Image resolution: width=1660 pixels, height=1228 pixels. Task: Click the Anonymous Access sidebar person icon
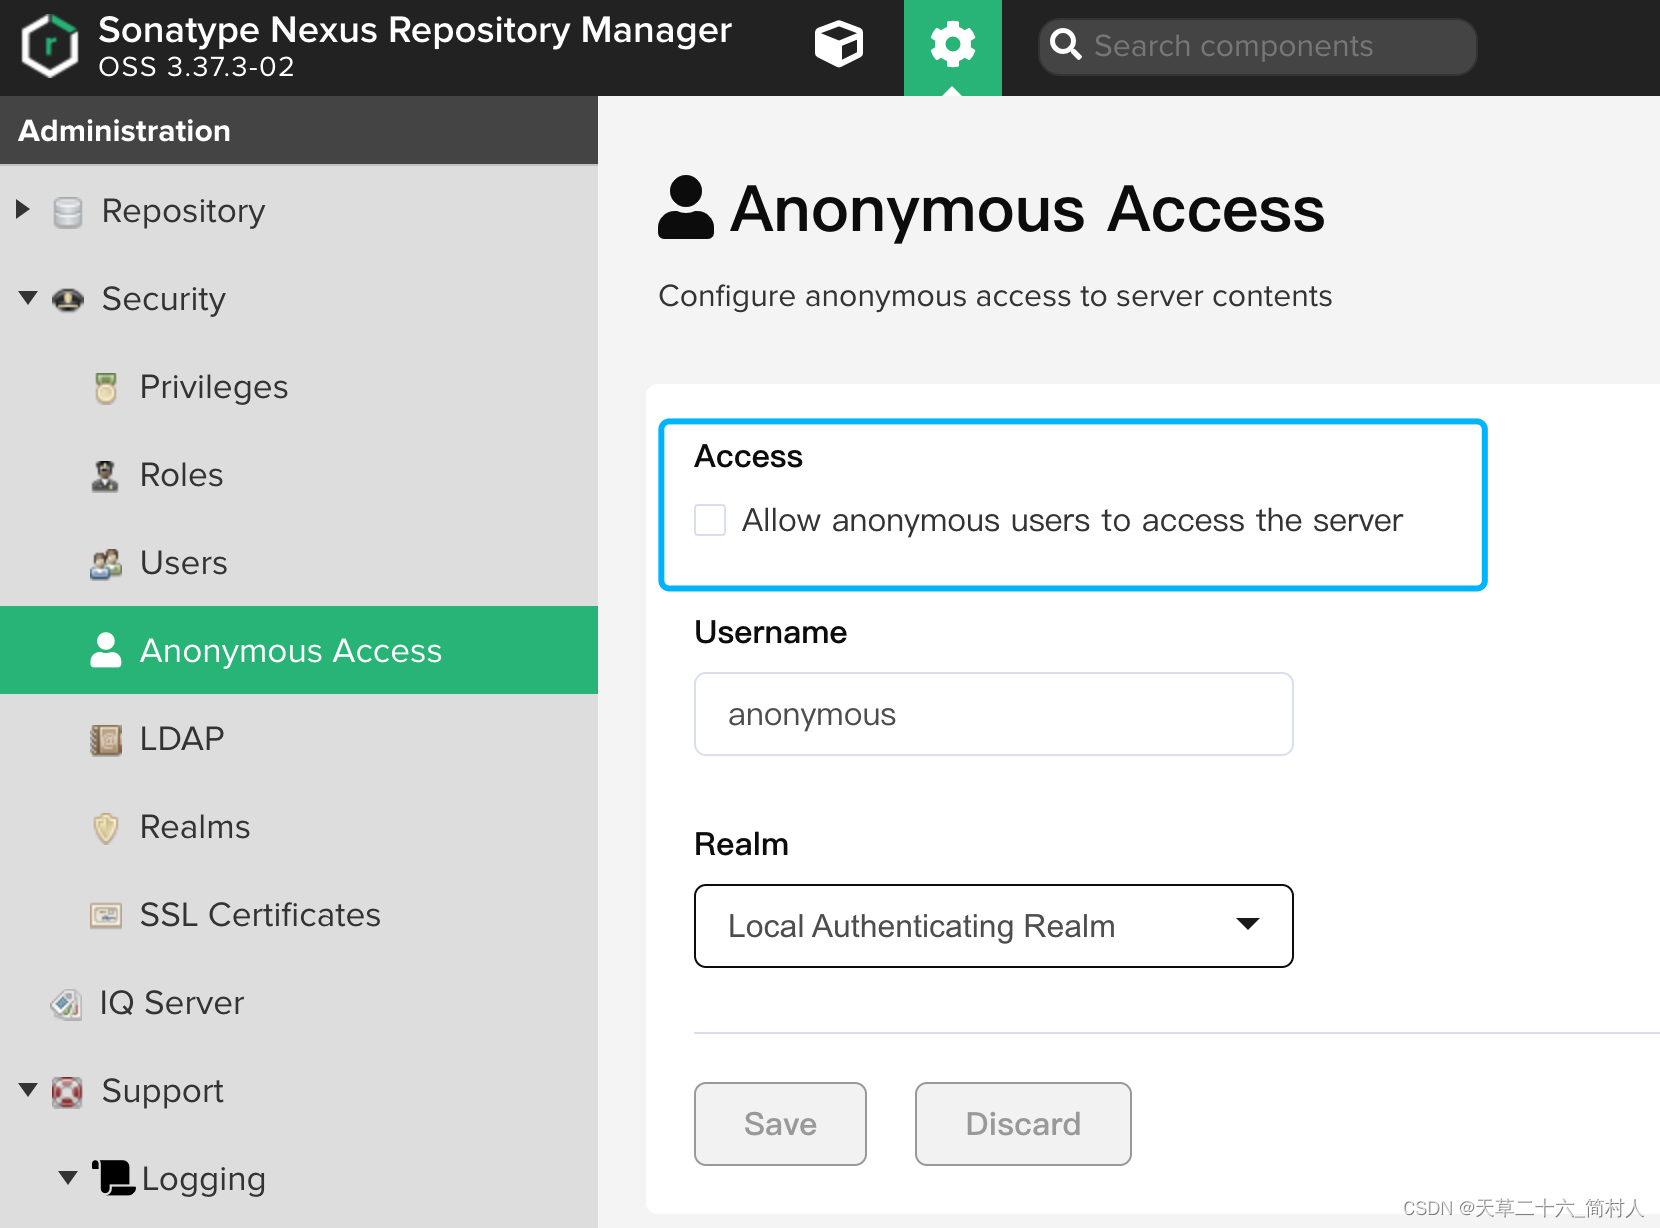pyautogui.click(x=106, y=650)
